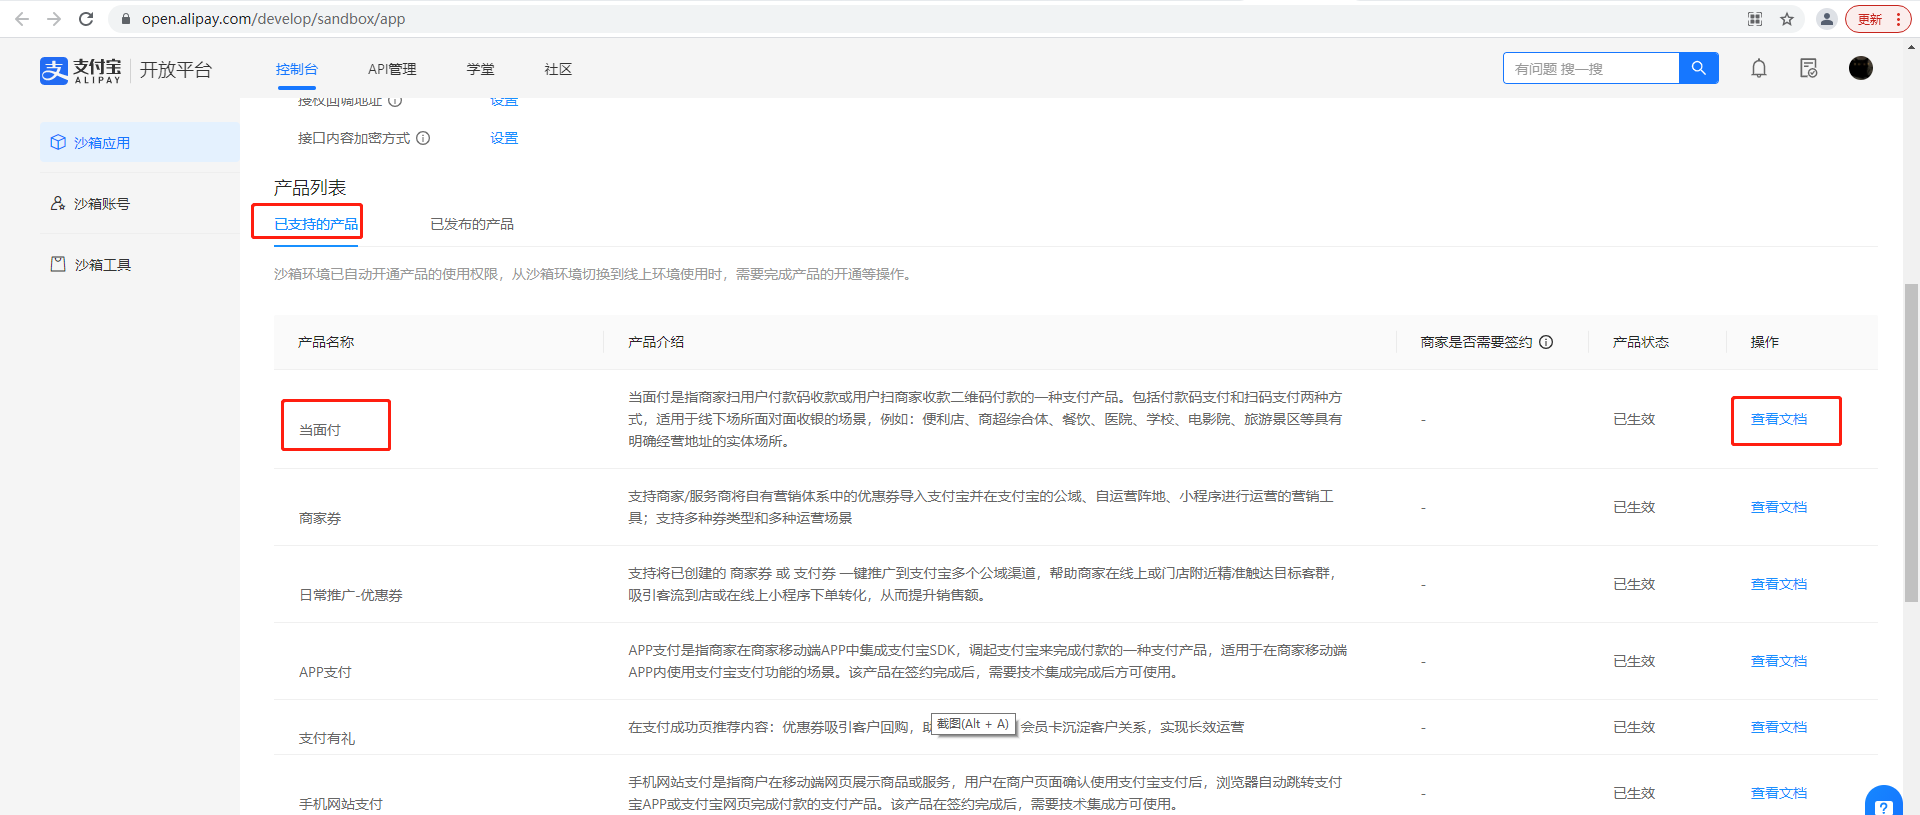Click product name 手机网站支付
1920x815 pixels.
[x=341, y=804]
